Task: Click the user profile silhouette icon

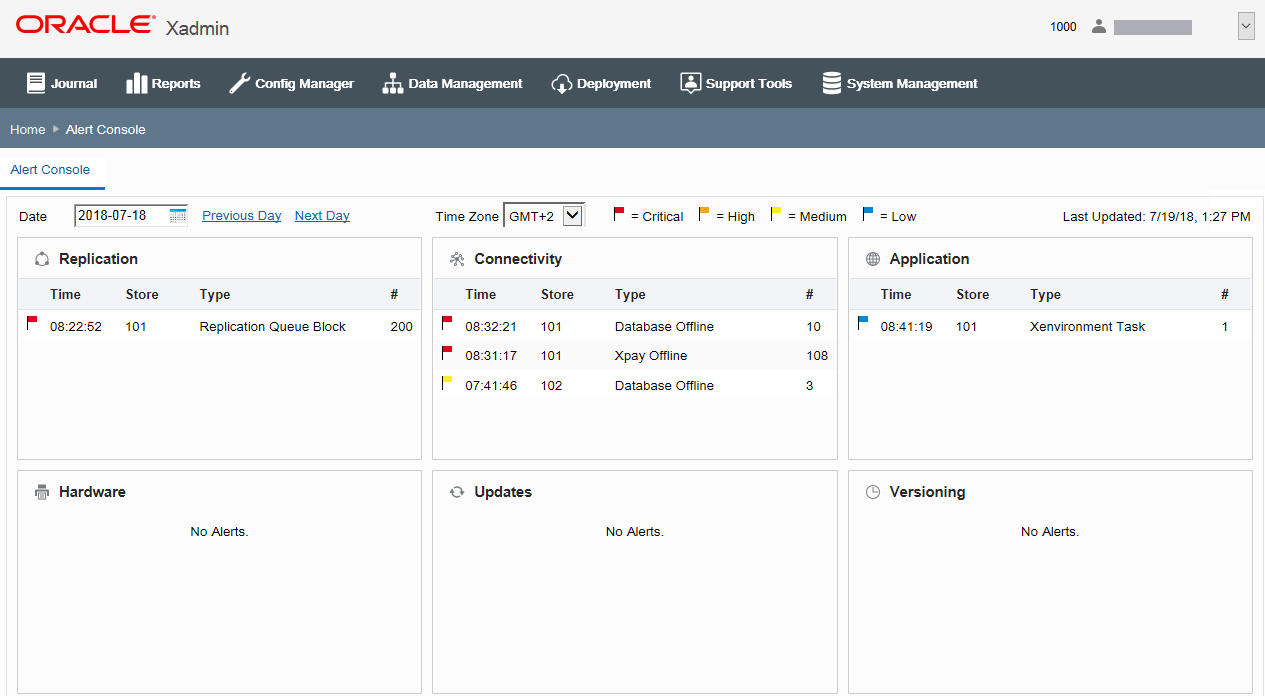Action: pos(1099,27)
